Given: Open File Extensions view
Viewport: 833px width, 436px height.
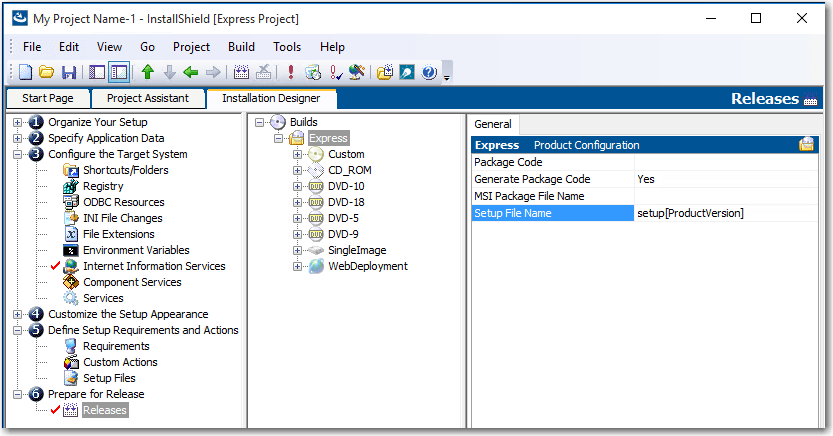Looking at the screenshot, I should [118, 234].
